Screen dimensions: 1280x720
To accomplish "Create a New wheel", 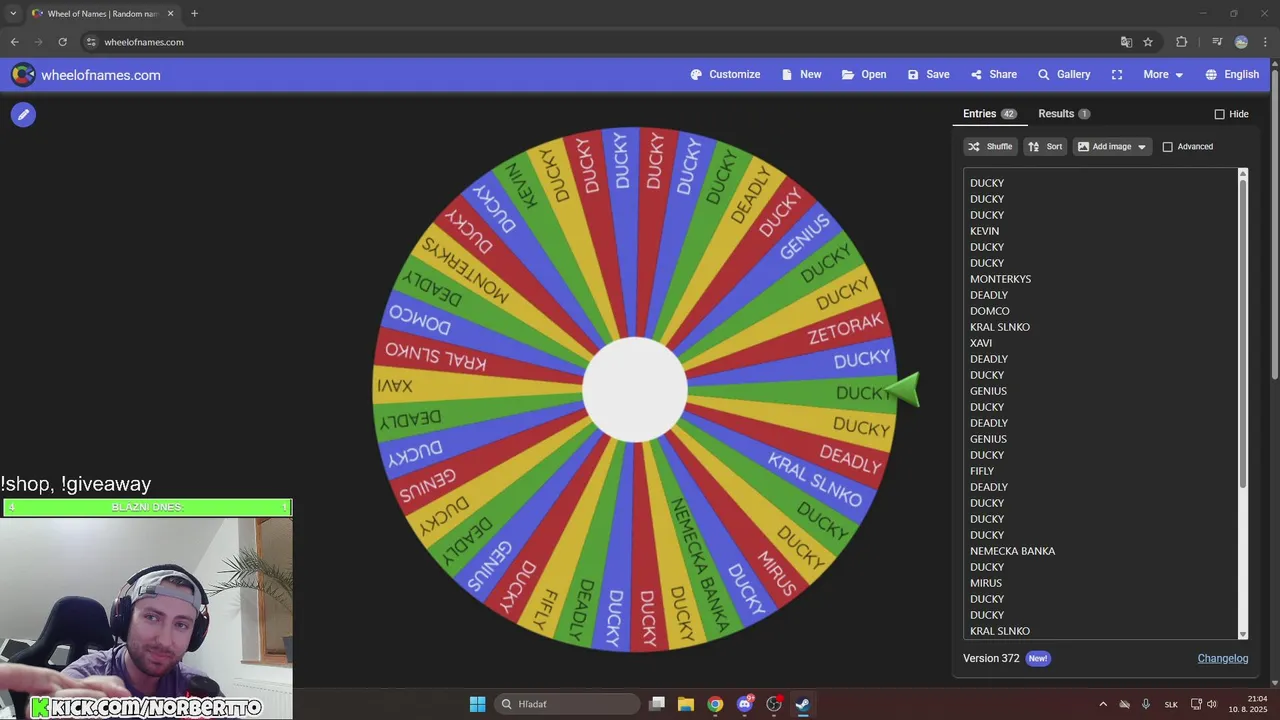I will [x=801, y=75].
